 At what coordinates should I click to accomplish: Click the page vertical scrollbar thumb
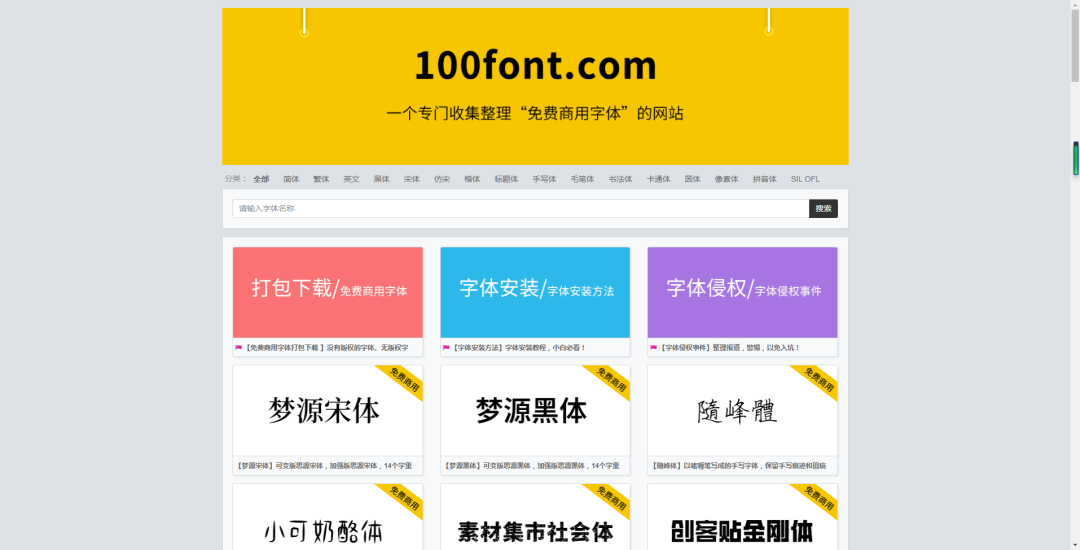click(1075, 45)
